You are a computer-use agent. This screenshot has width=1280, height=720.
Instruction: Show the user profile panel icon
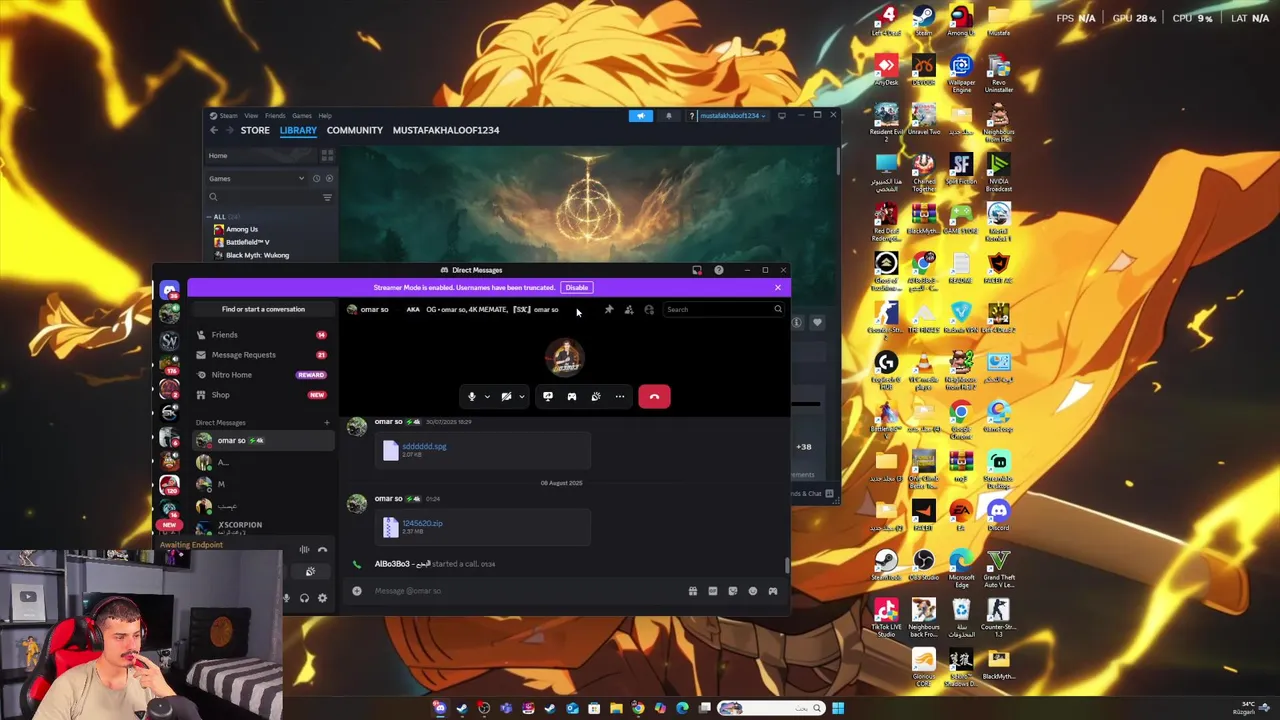pos(648,310)
